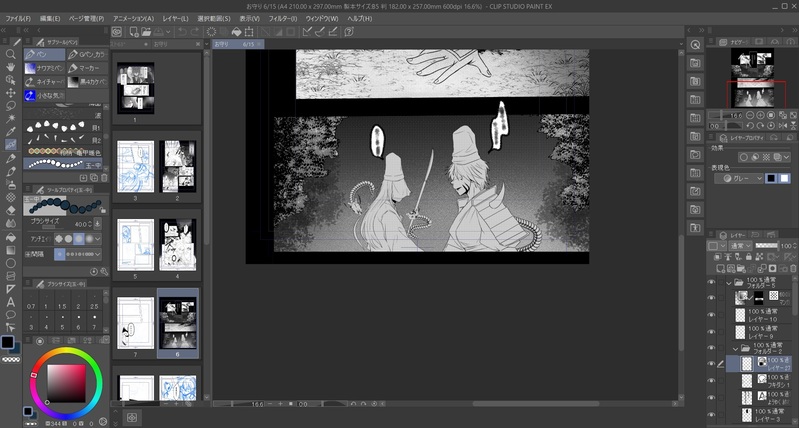
Task: Click Delete Layer trash icon in Layer panel
Action: [792, 269]
